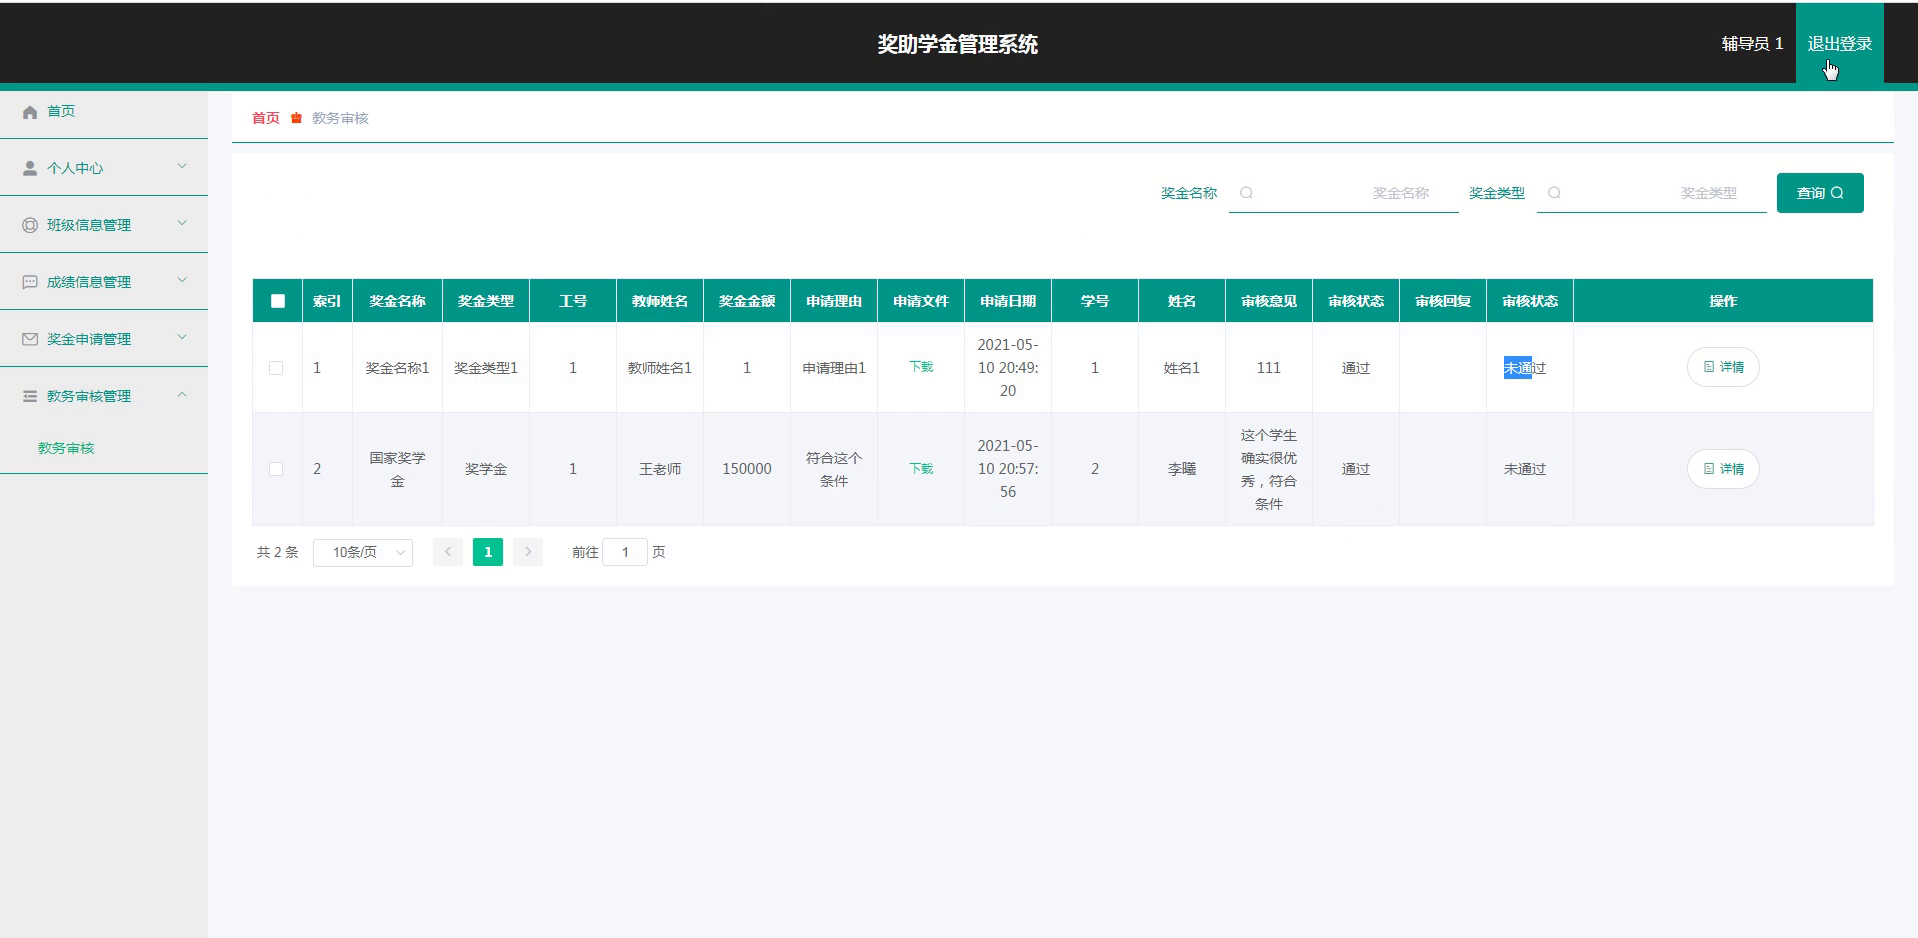Click 奖学金 type cell in second row

point(486,469)
